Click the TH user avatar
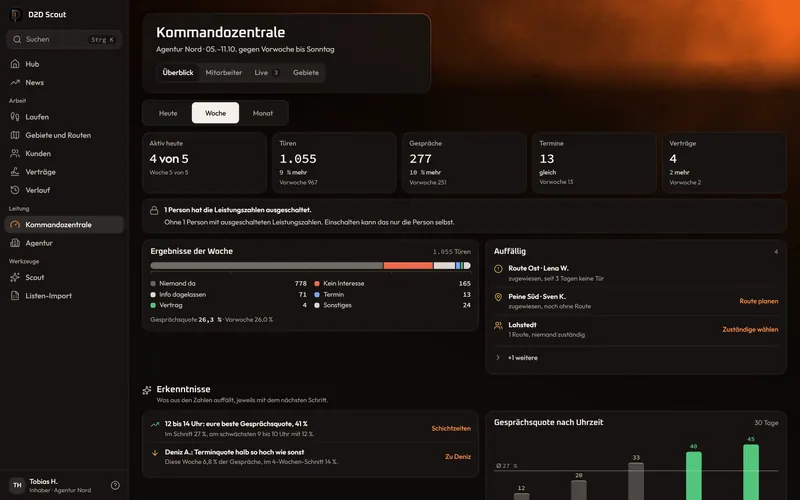 [x=17, y=485]
